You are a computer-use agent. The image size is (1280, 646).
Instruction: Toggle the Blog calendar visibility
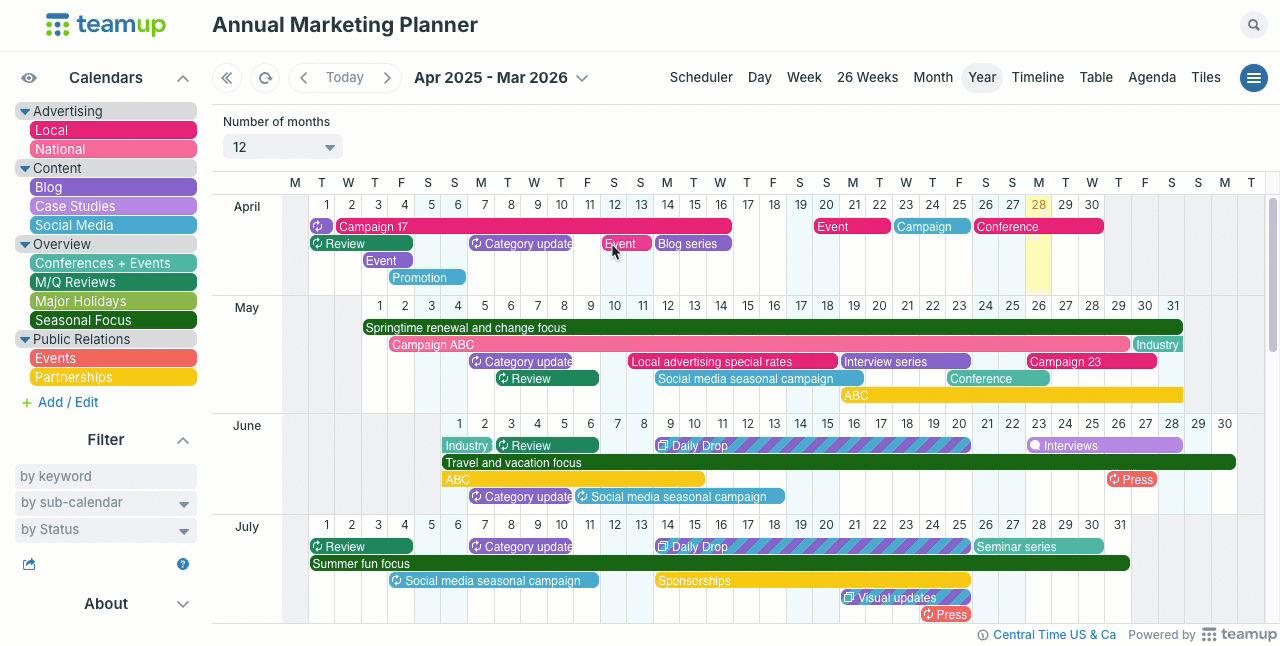113,187
